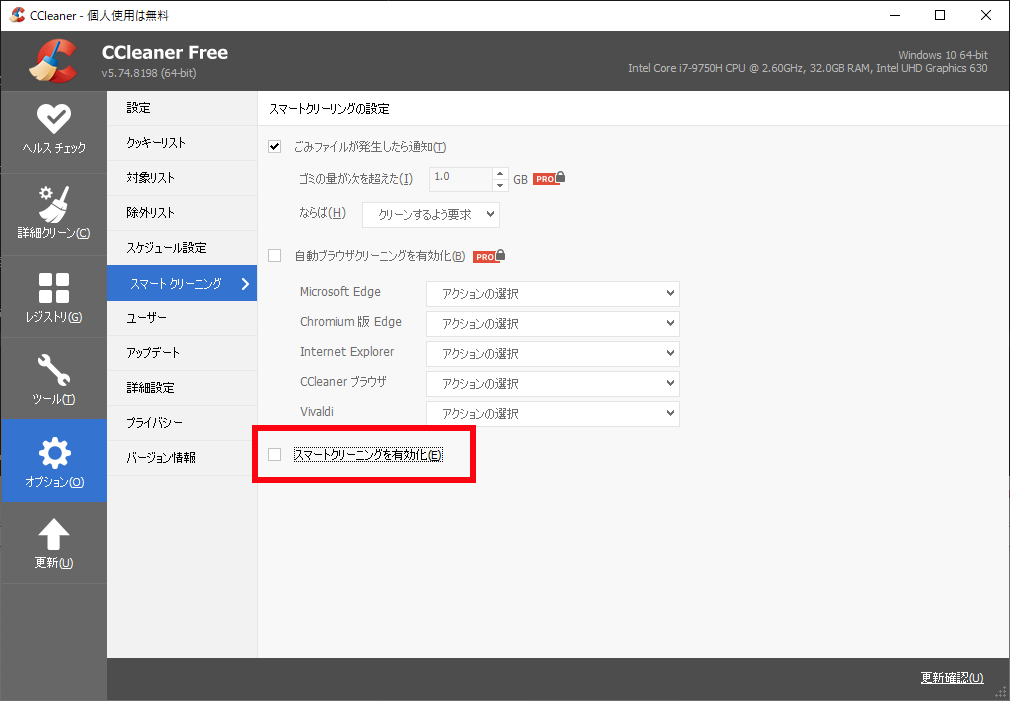Select the スマート クリーニング menu item

[182, 283]
